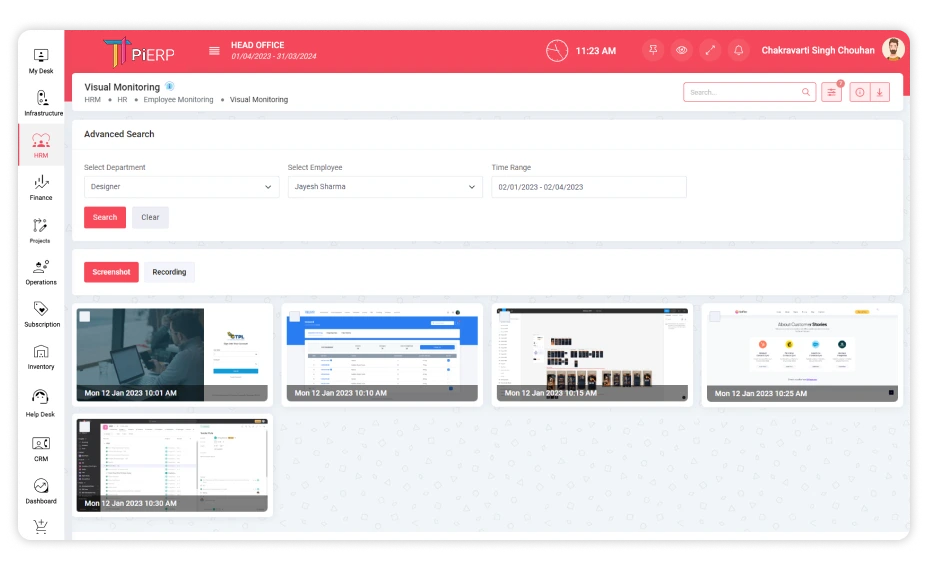Click the notification bell icon
928x571 pixels.
tap(739, 50)
